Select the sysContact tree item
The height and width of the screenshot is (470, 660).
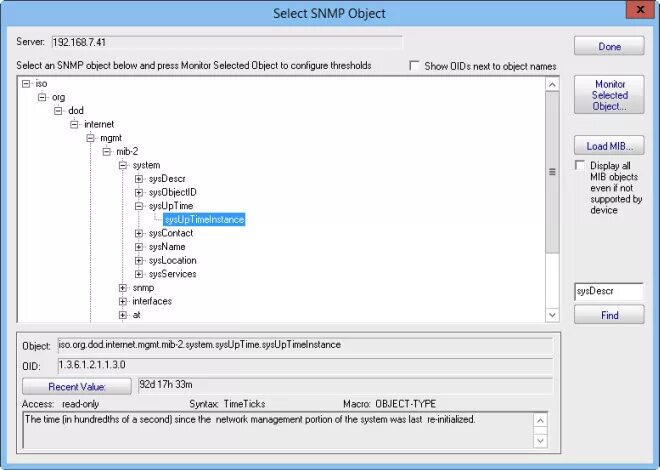171,233
